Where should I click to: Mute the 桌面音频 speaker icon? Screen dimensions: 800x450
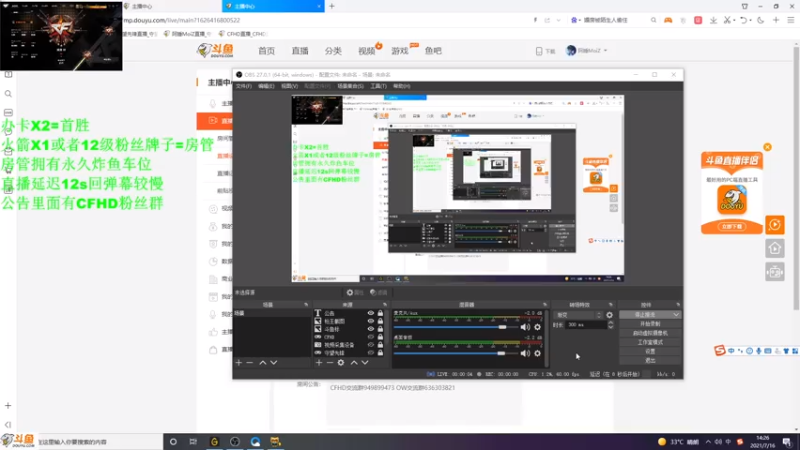pyautogui.click(x=525, y=353)
